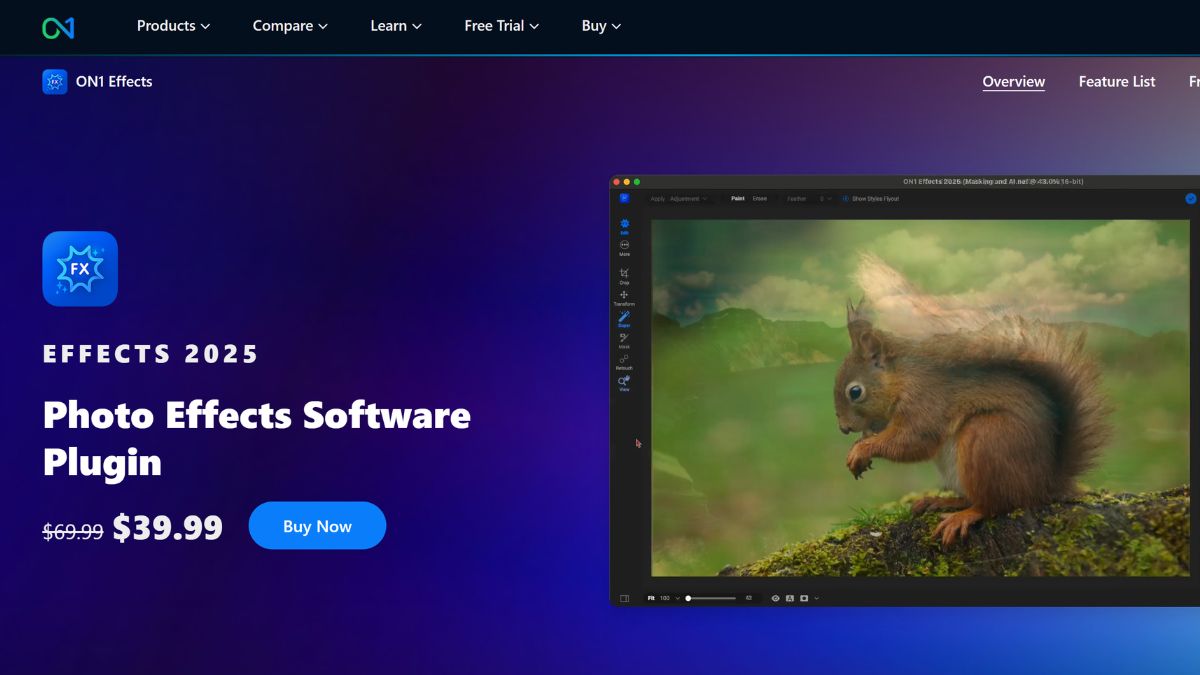This screenshot has height=675, width=1200.
Task: Click the Fit zoom button in the bottom bar
Action: coord(651,598)
